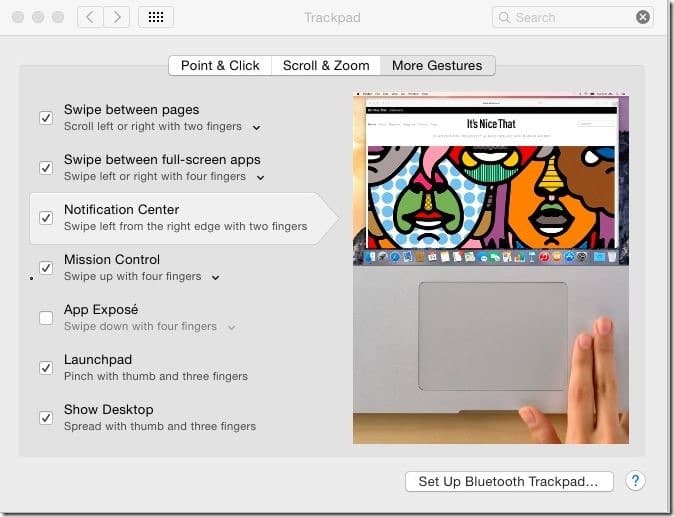This screenshot has height=517, width=674.
Task: Switch to the Scroll & Zoom tab
Action: [326, 65]
